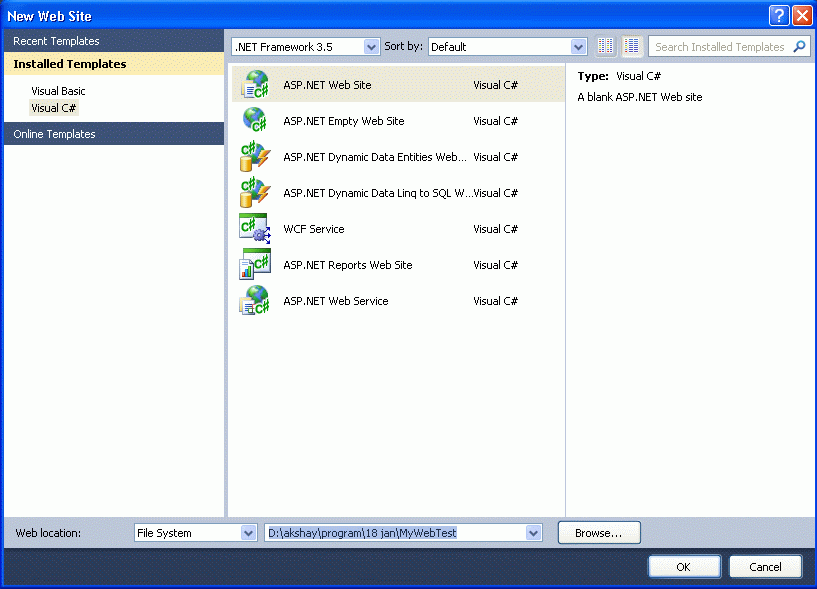Image resolution: width=817 pixels, height=589 pixels.
Task: Click Visual C# label in WCF Service row
Action: tap(496, 229)
